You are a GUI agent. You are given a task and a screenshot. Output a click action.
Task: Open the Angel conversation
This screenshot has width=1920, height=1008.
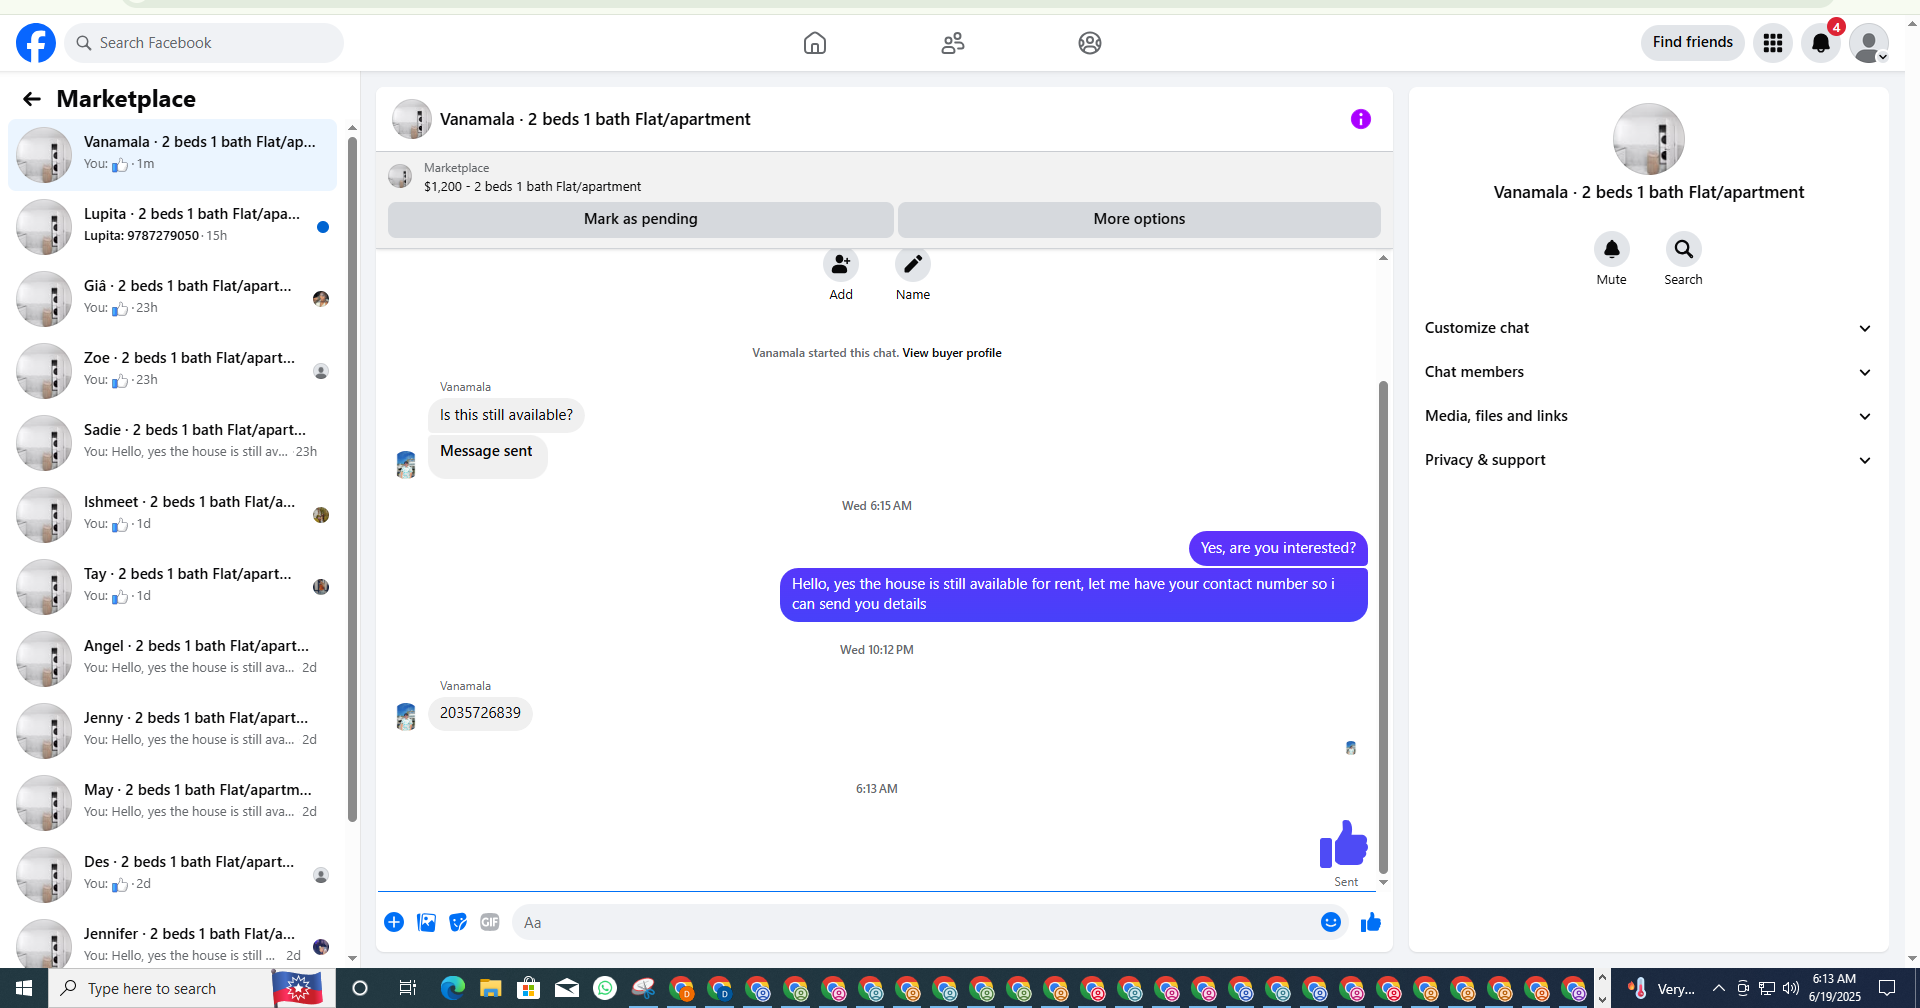[172, 659]
